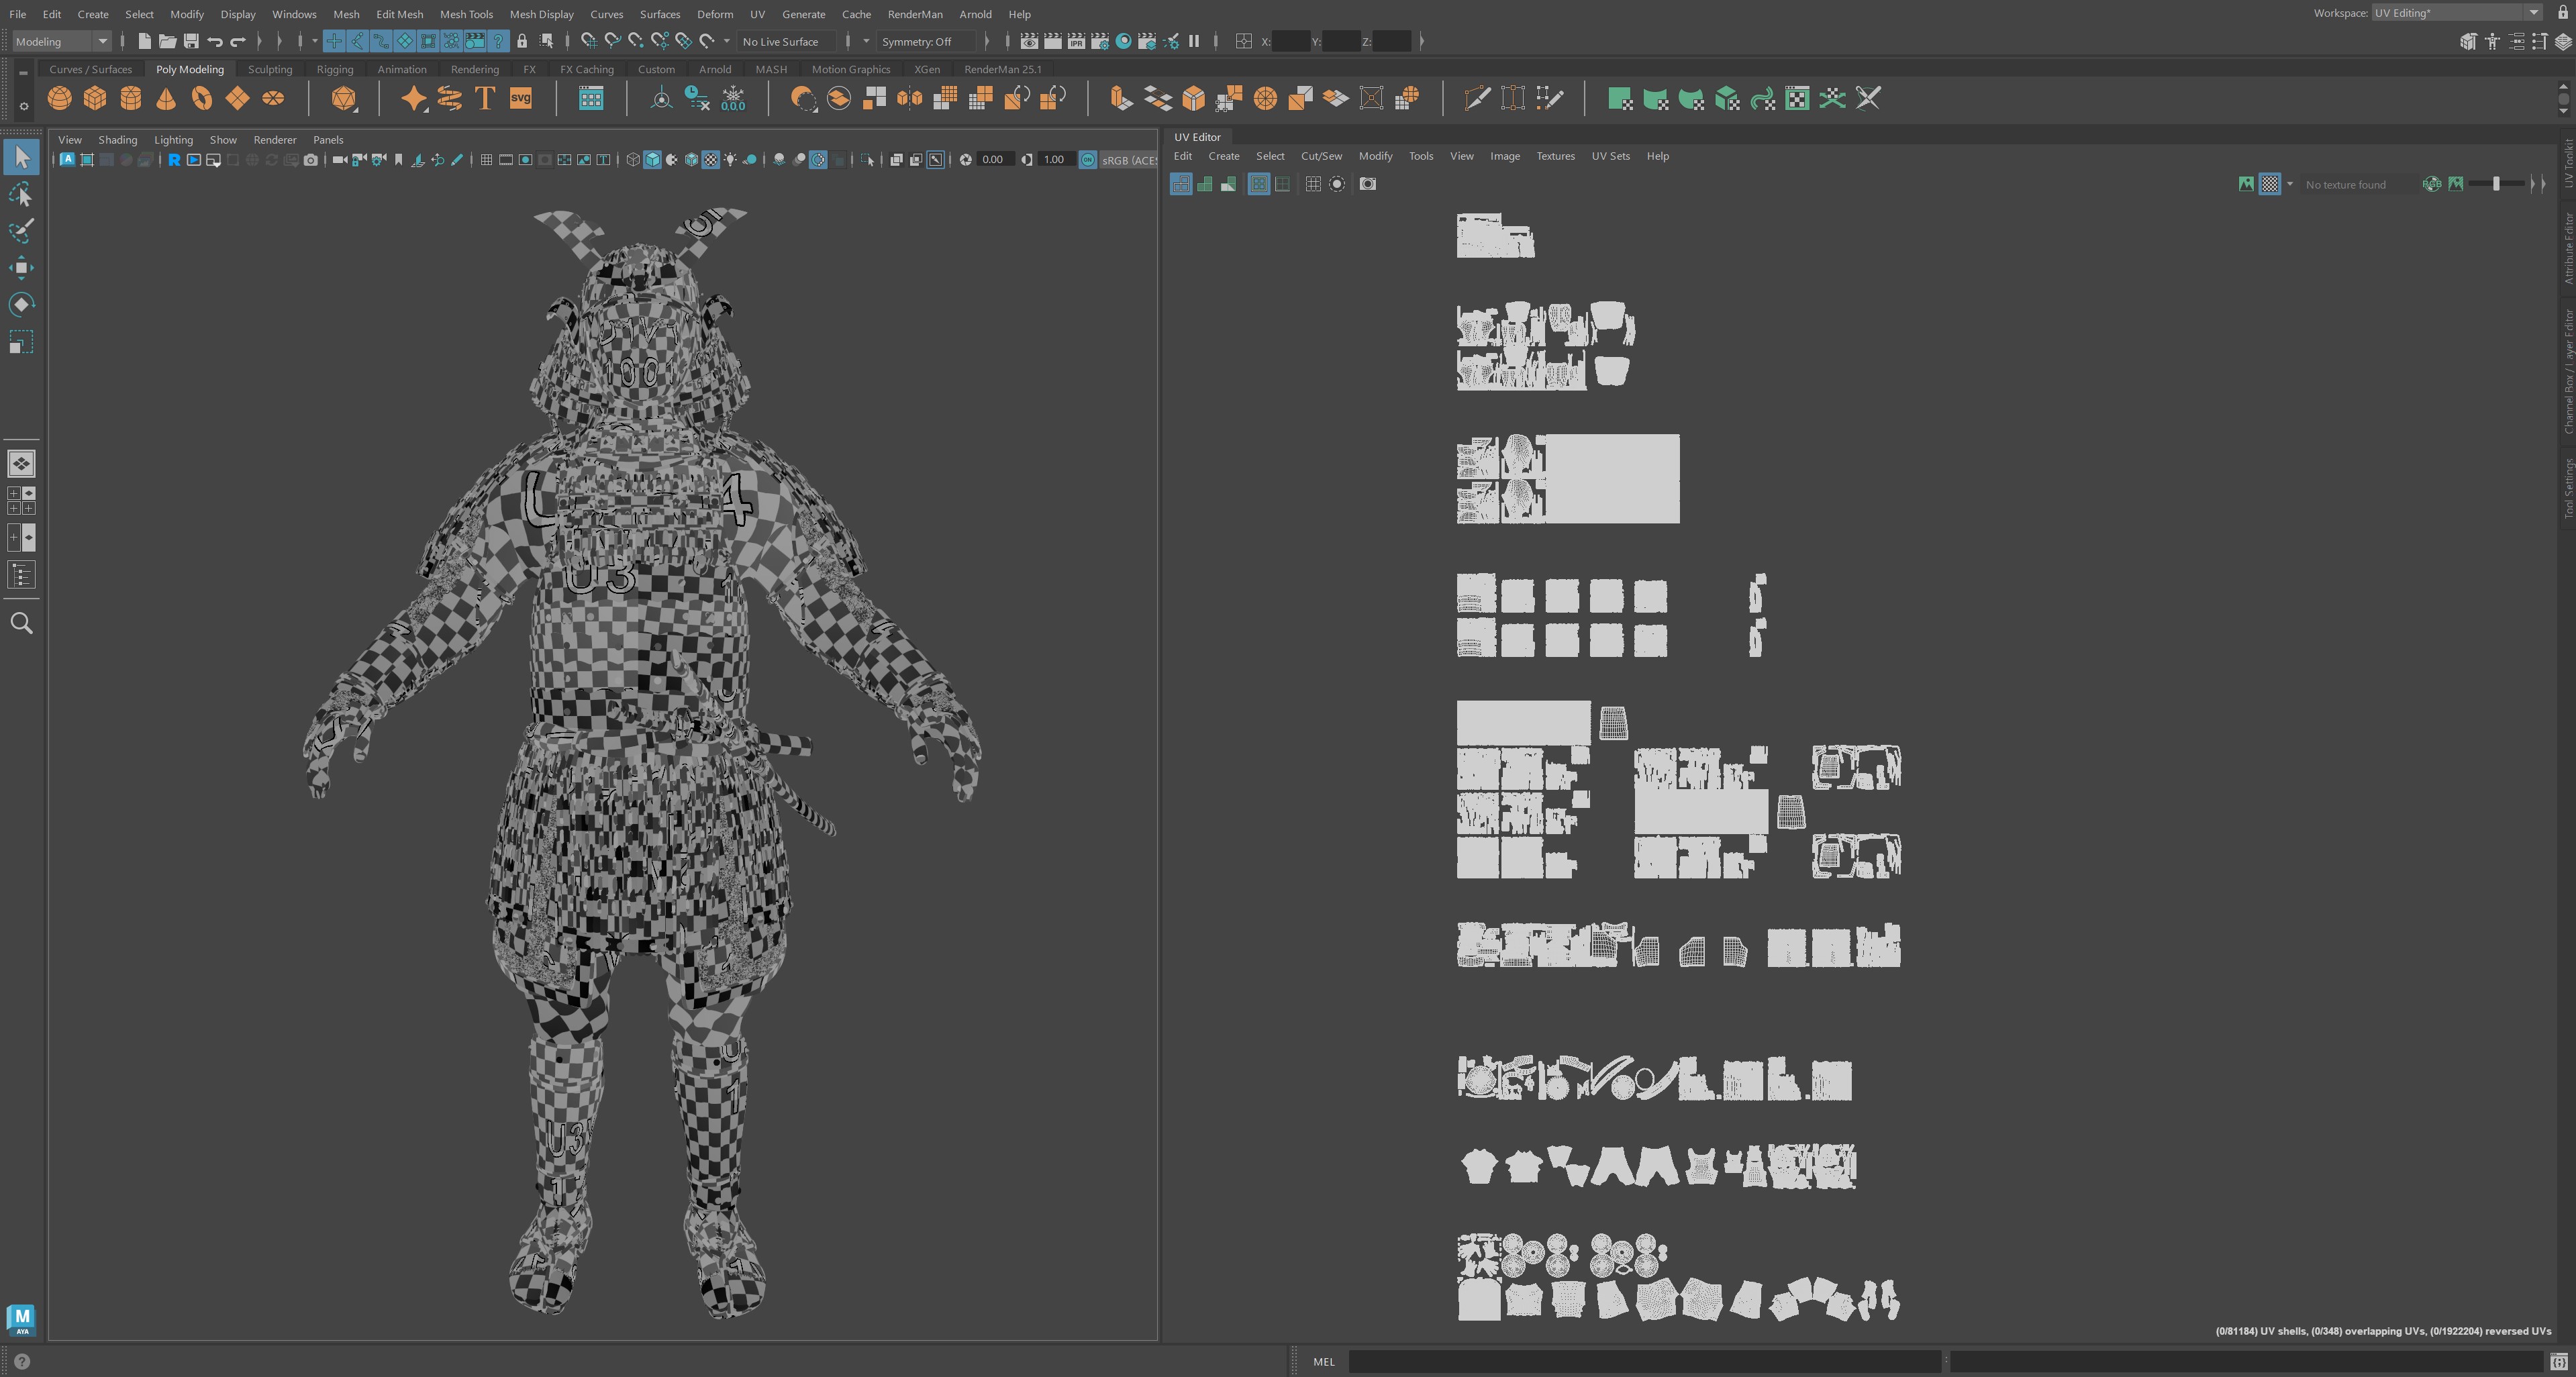Take a UV snapshot with the camera icon
Screen dimensions: 2576x1377
pyautogui.click(x=1368, y=184)
